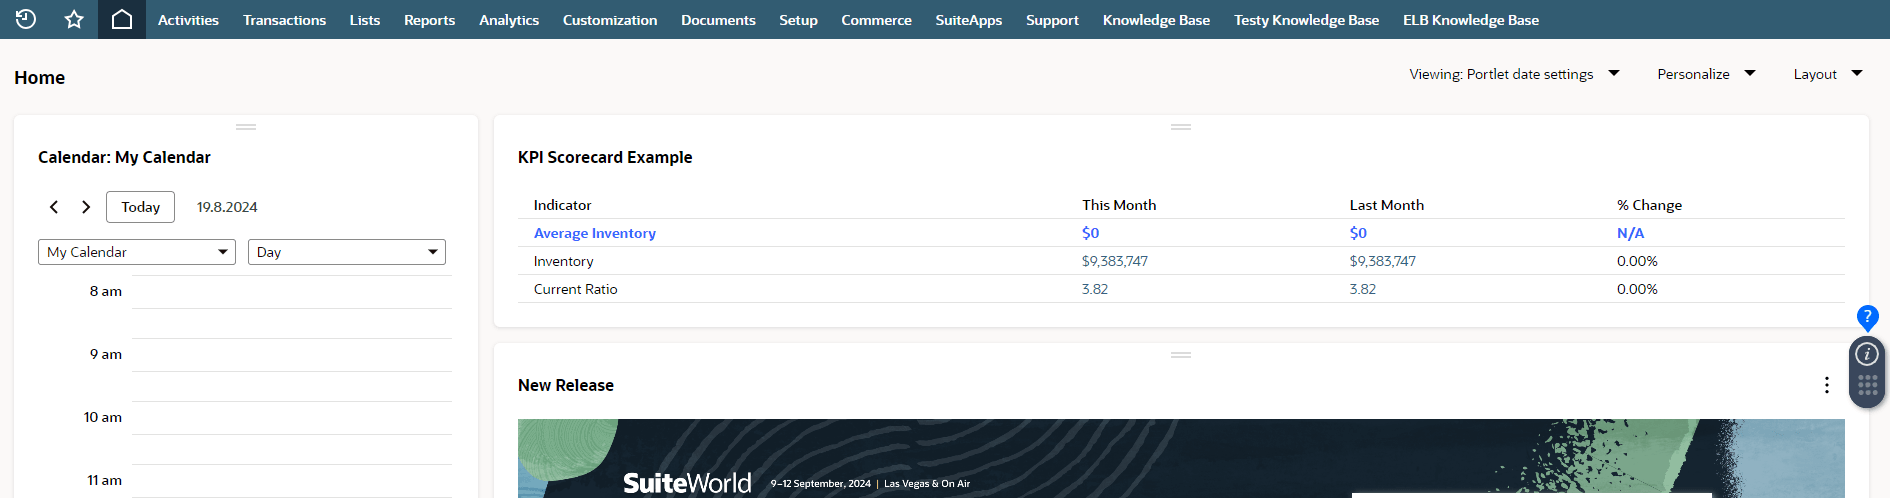1890x498 pixels.
Task: Click the 10 am calendar slot
Action: click(292, 419)
